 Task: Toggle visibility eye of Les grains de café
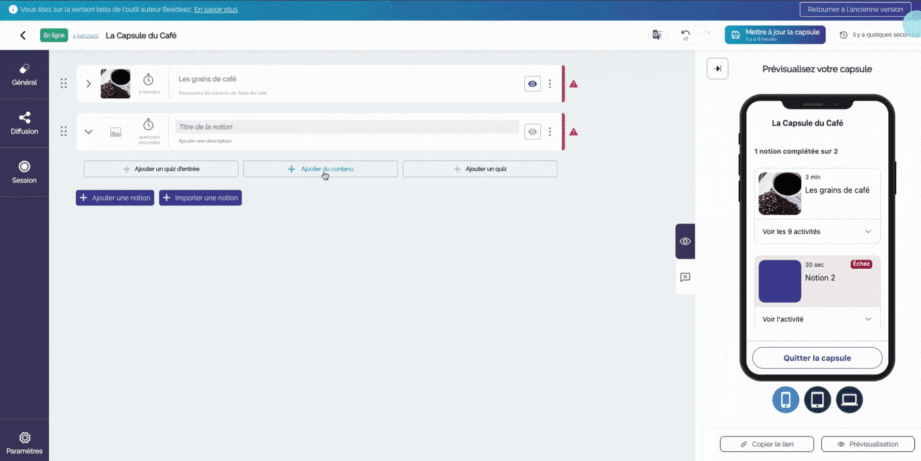click(x=532, y=84)
